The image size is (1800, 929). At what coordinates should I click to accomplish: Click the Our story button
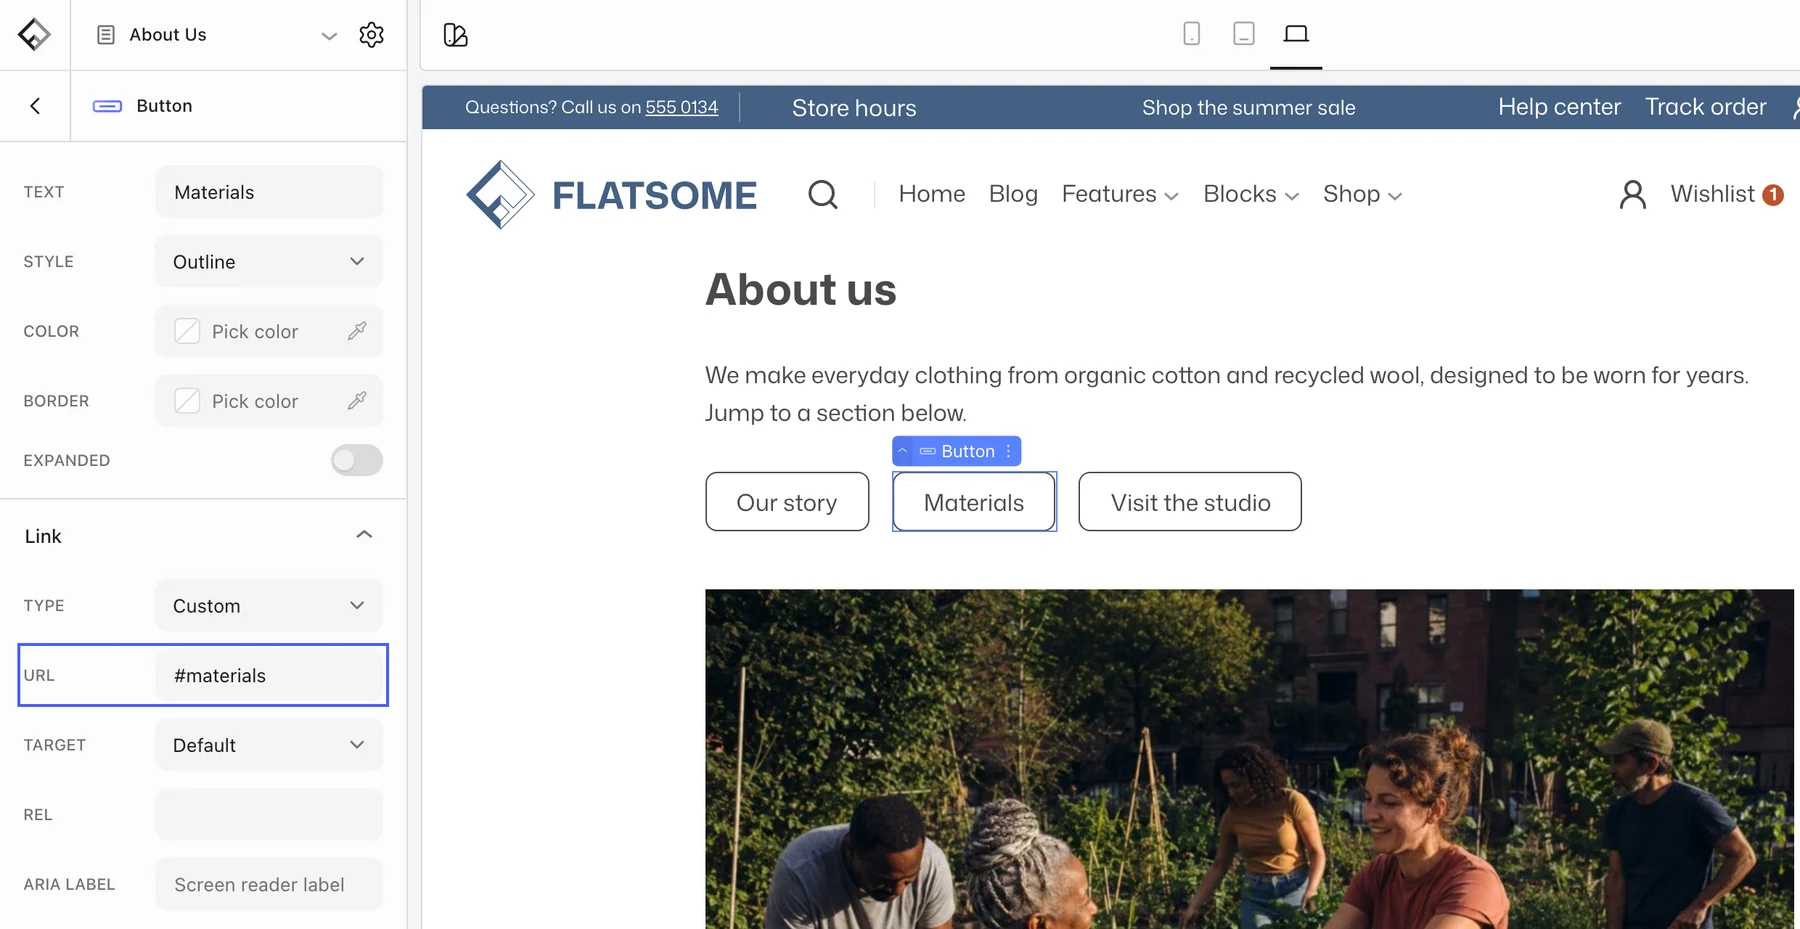point(787,502)
